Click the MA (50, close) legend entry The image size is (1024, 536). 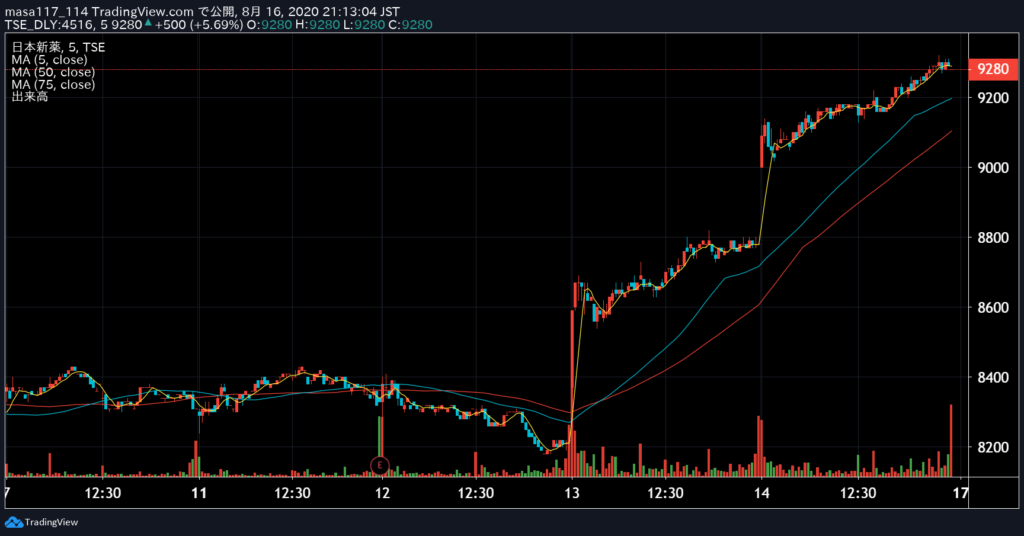point(53,72)
